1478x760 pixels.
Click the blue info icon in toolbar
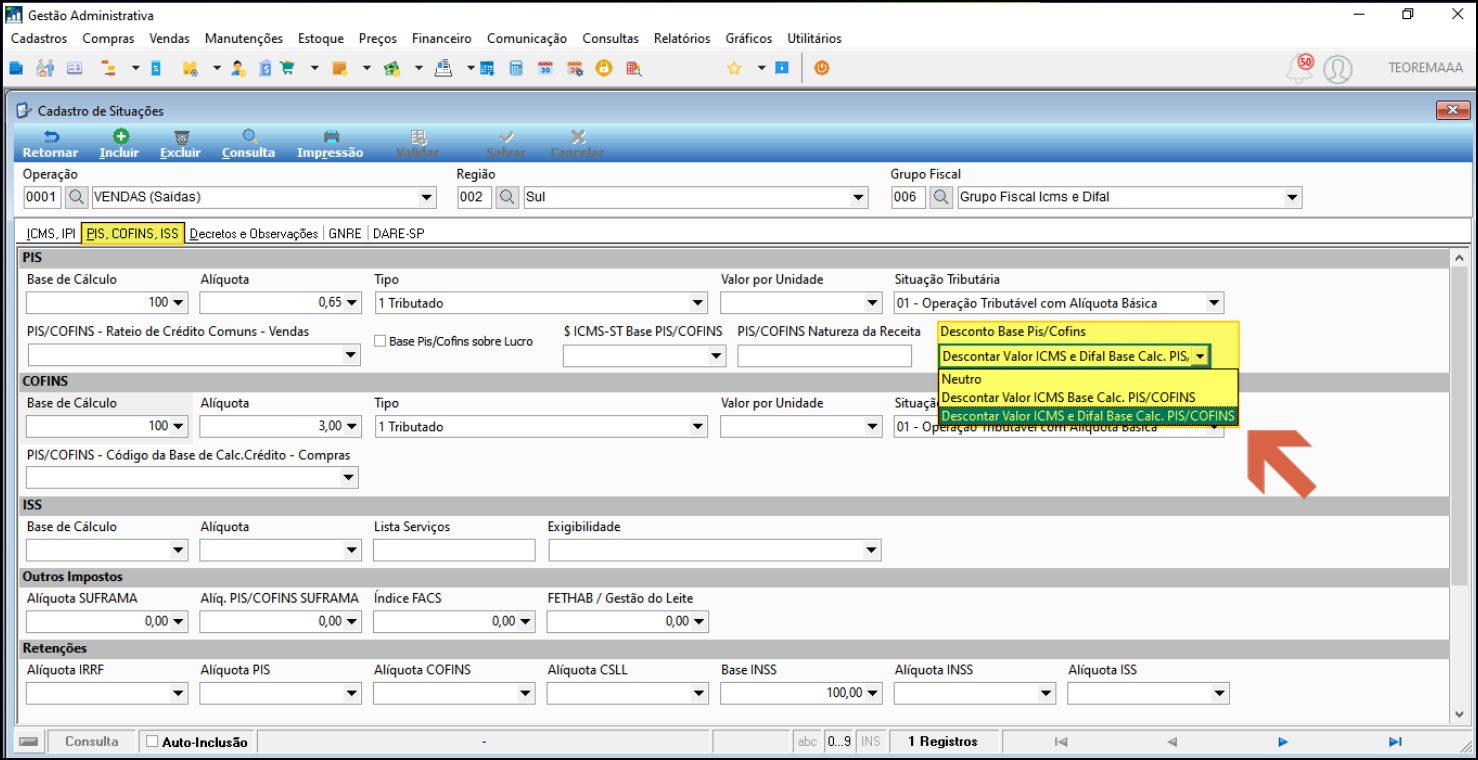point(782,68)
